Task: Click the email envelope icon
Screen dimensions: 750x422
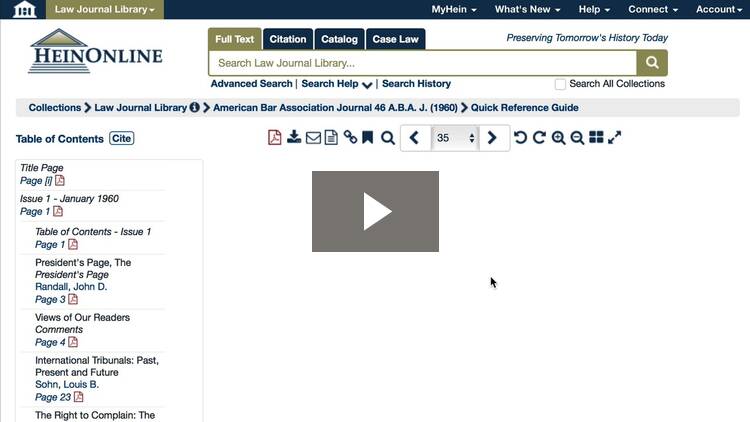Action: coord(313,138)
